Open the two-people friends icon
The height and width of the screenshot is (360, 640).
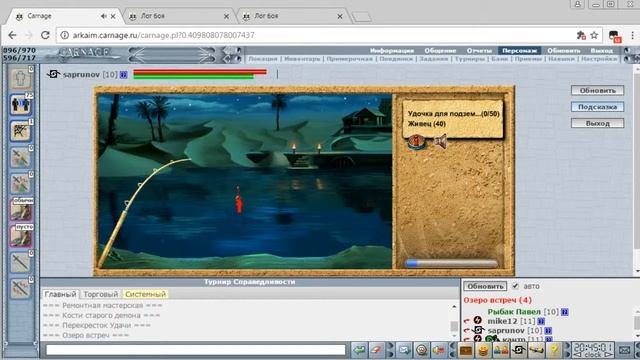[501, 350]
